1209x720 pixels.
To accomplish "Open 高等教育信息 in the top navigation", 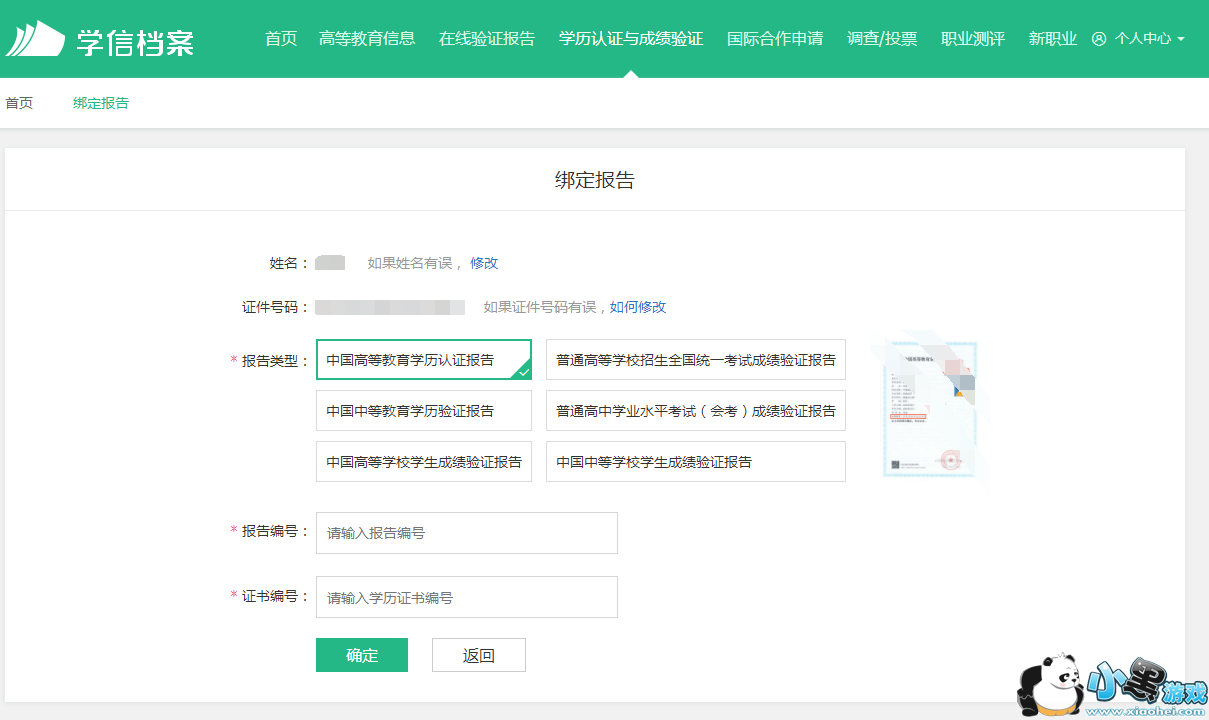I will pyautogui.click(x=367, y=39).
